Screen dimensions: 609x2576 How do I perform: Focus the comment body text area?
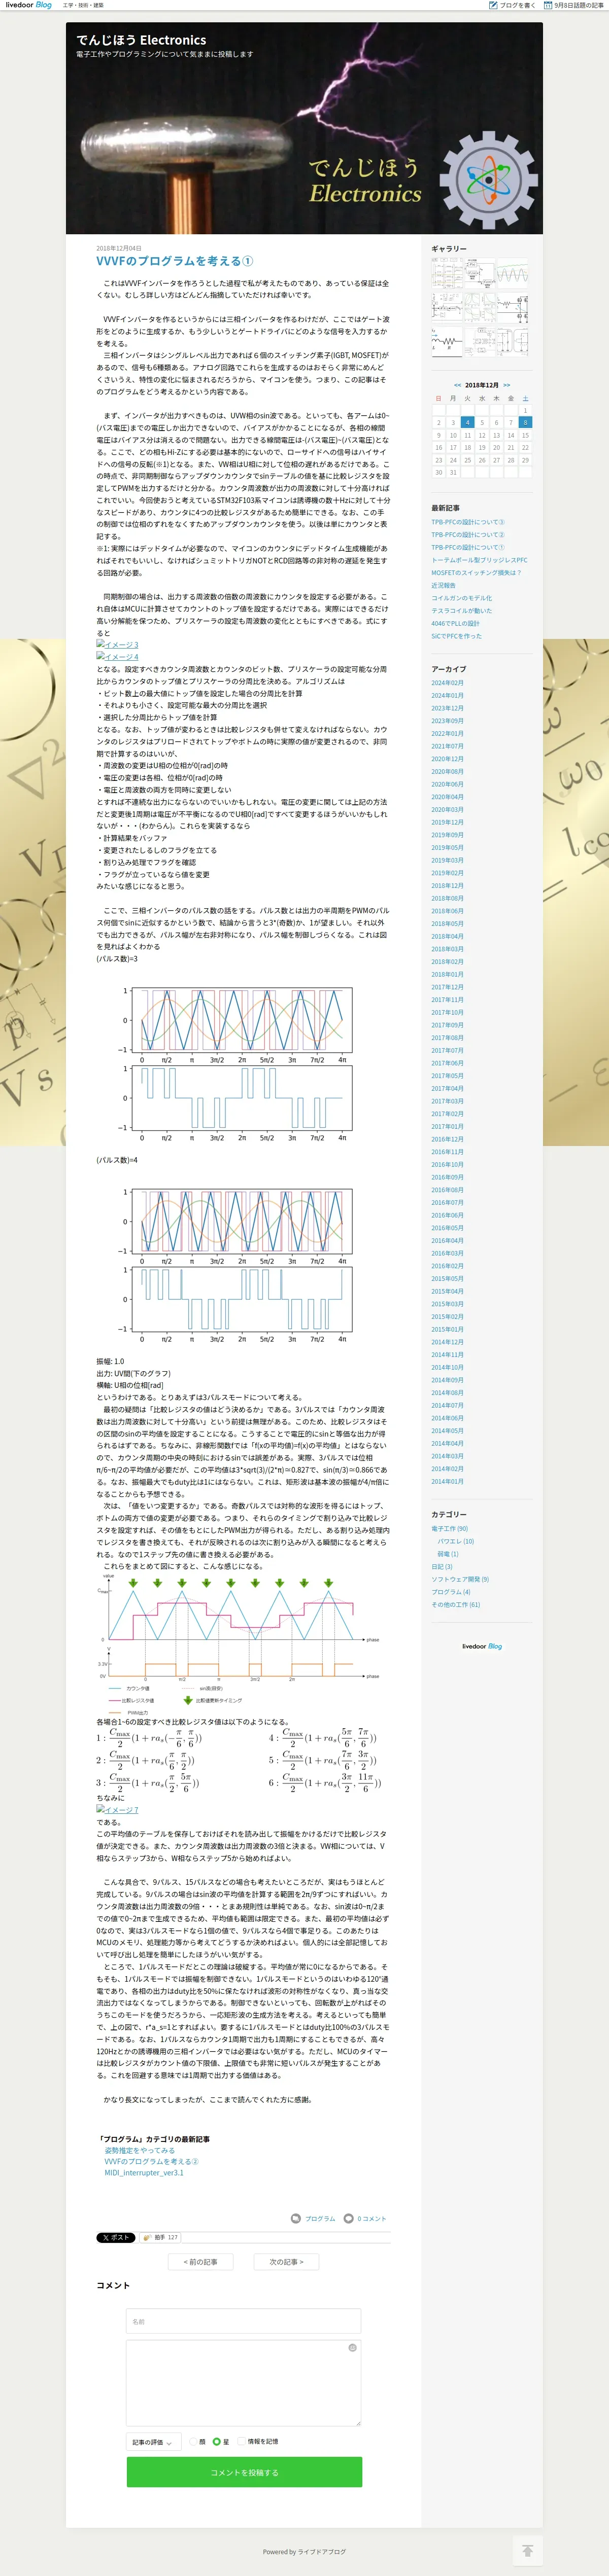[x=243, y=2383]
